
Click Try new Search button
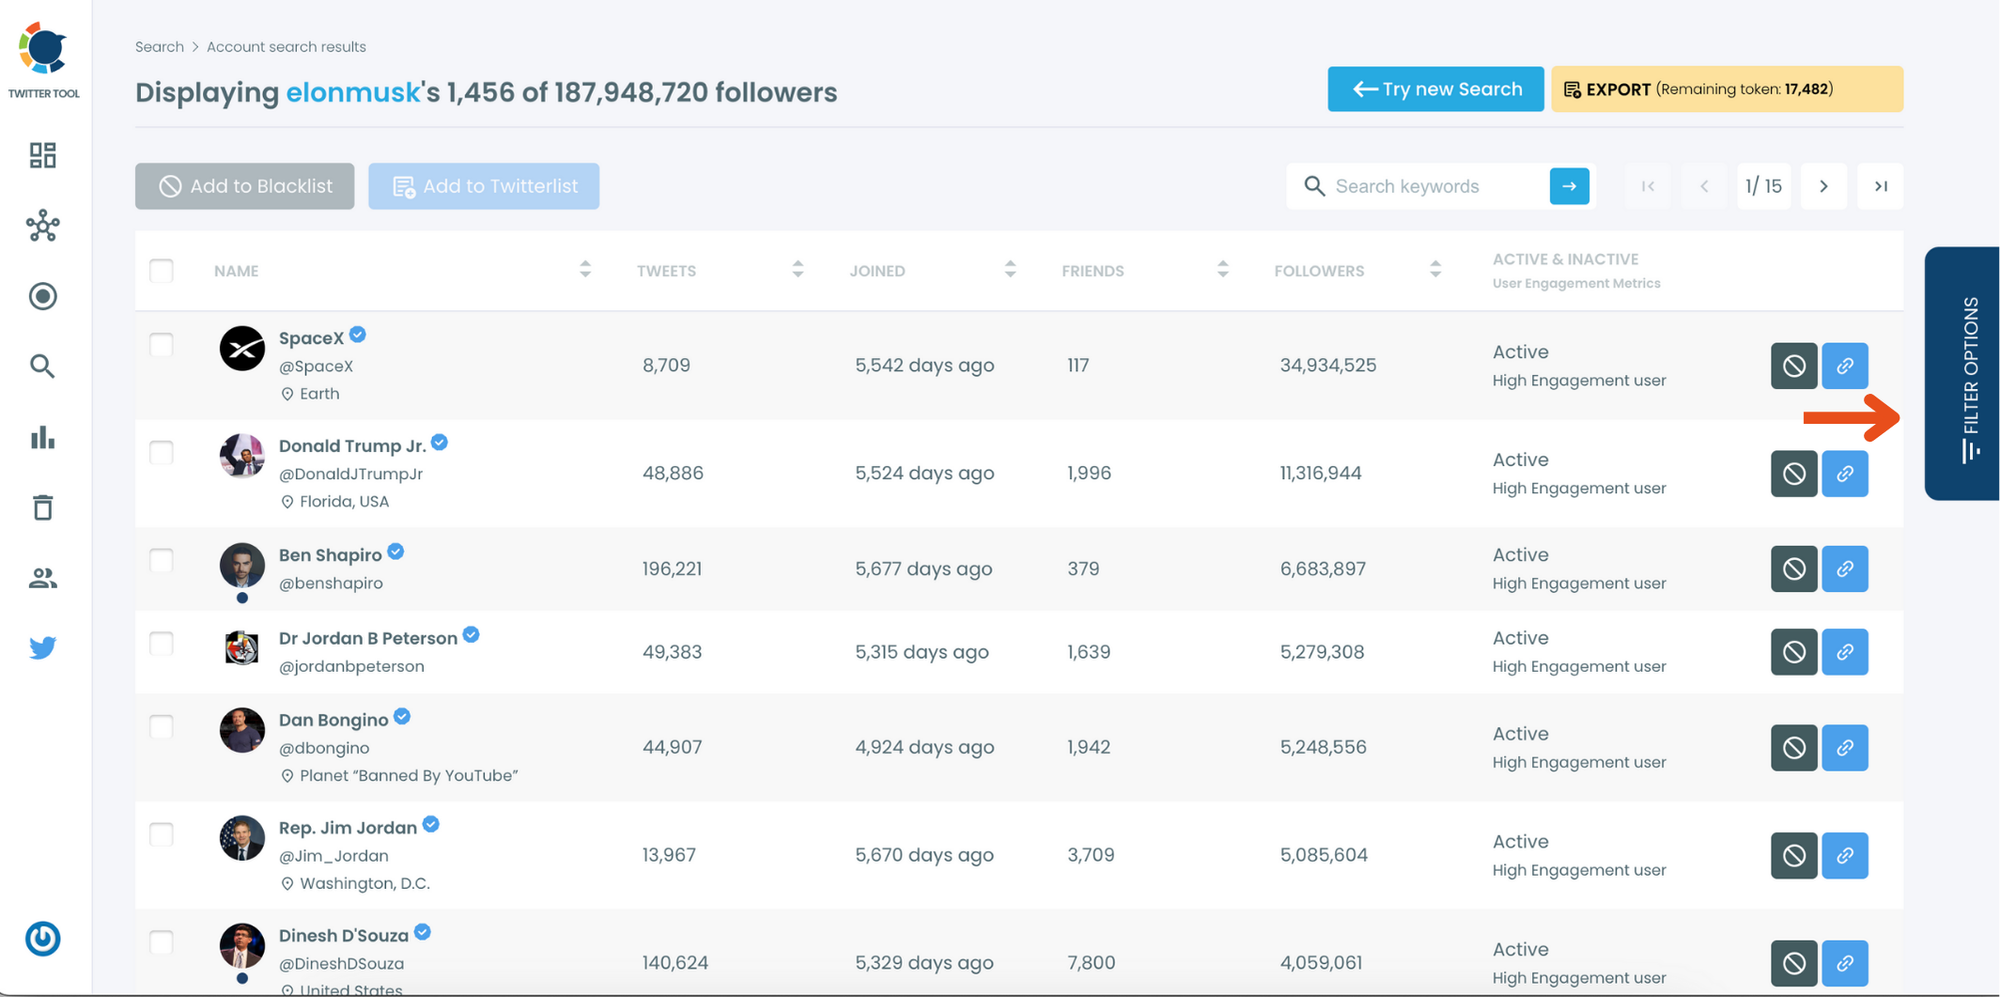coord(1435,89)
